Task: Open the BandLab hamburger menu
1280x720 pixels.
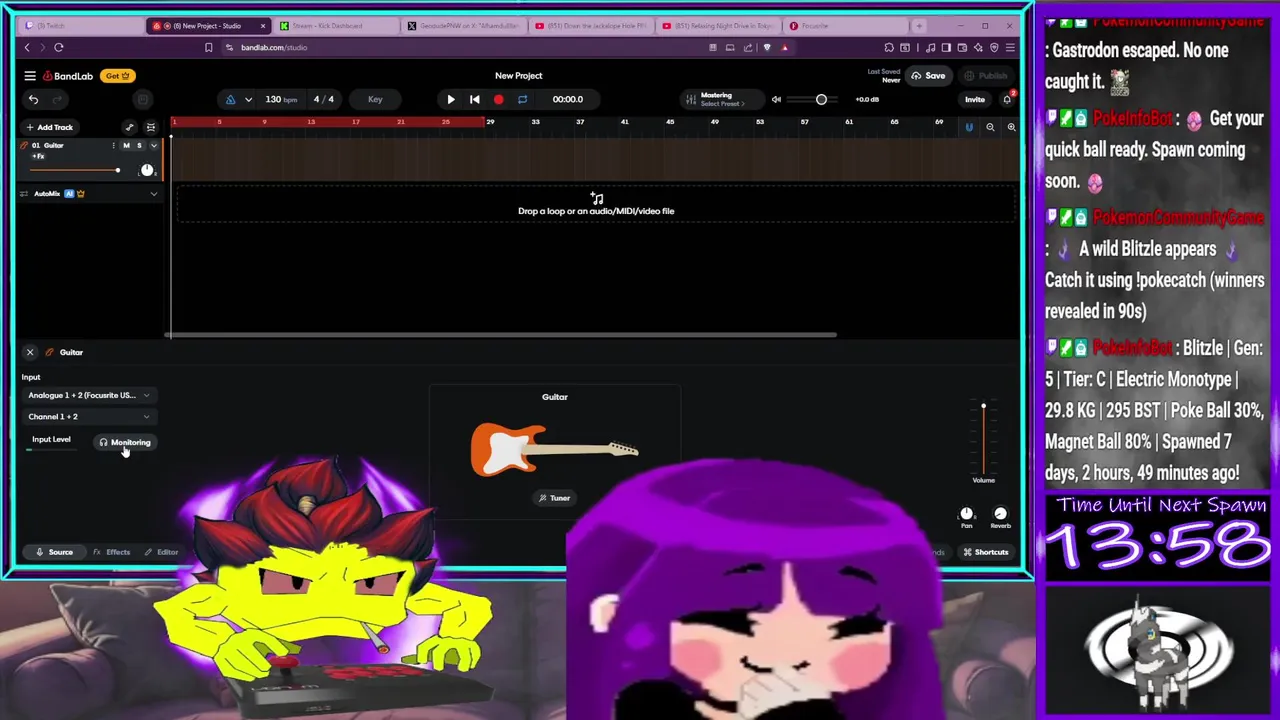Action: coord(30,76)
